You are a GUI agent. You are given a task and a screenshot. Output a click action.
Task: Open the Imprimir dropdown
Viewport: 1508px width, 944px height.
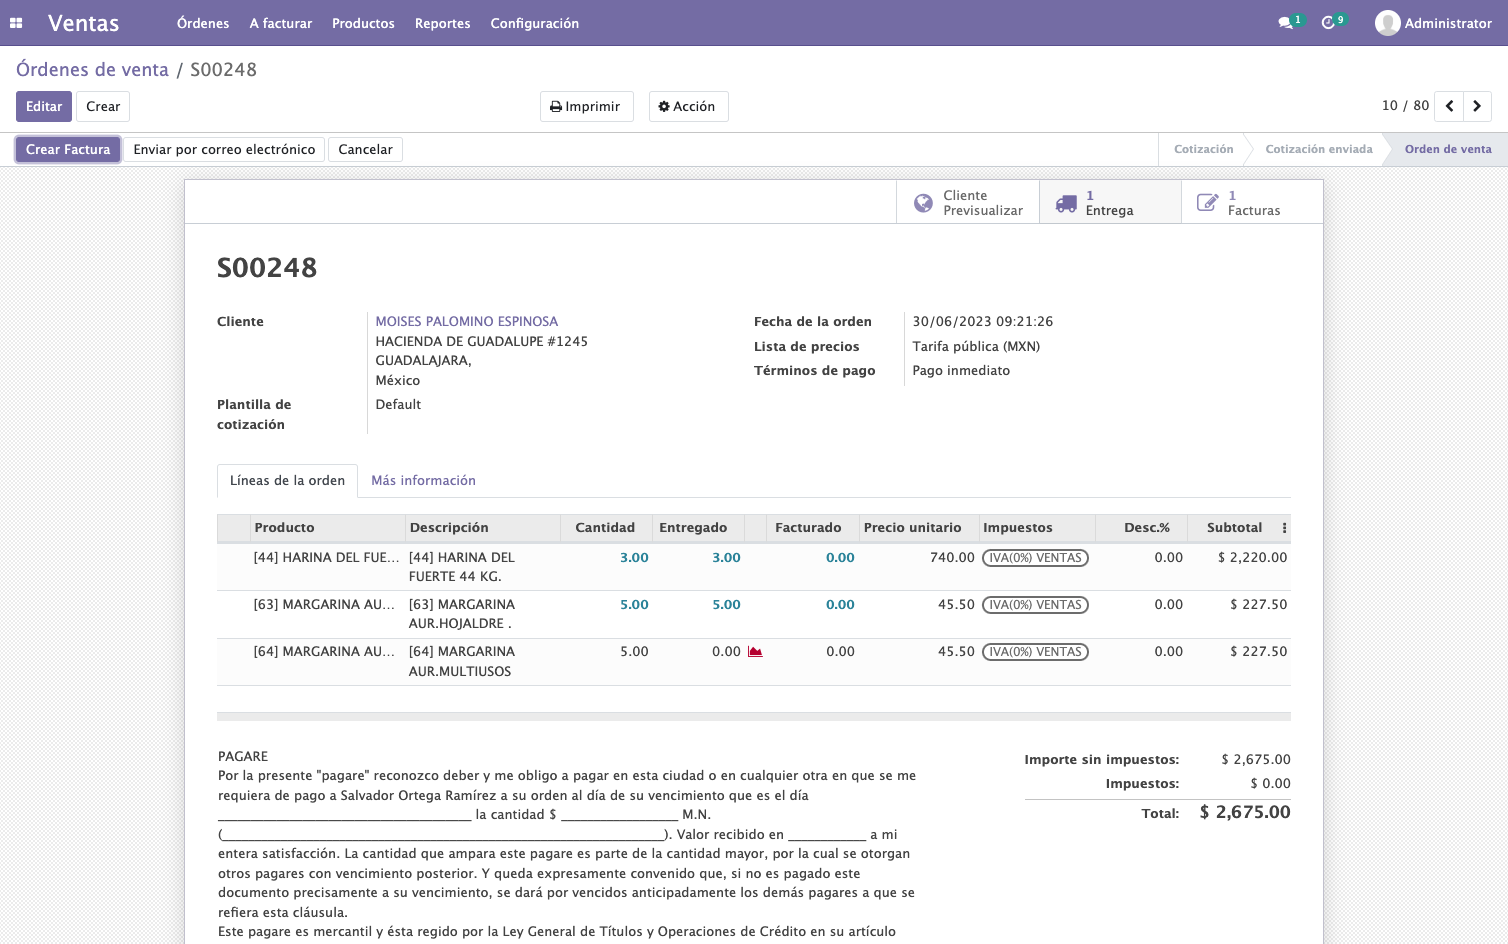pyautogui.click(x=586, y=106)
